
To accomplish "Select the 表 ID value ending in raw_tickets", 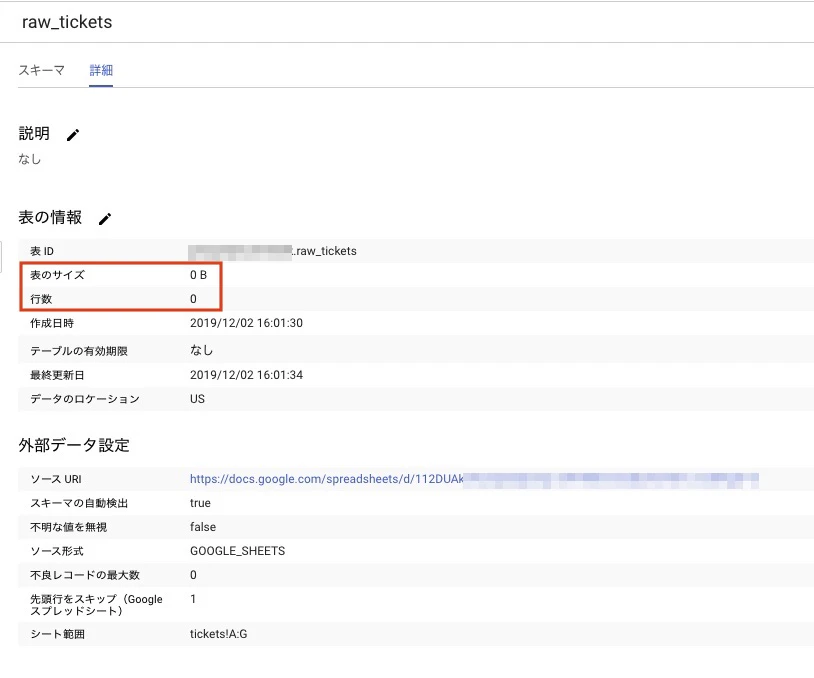I will click(273, 251).
